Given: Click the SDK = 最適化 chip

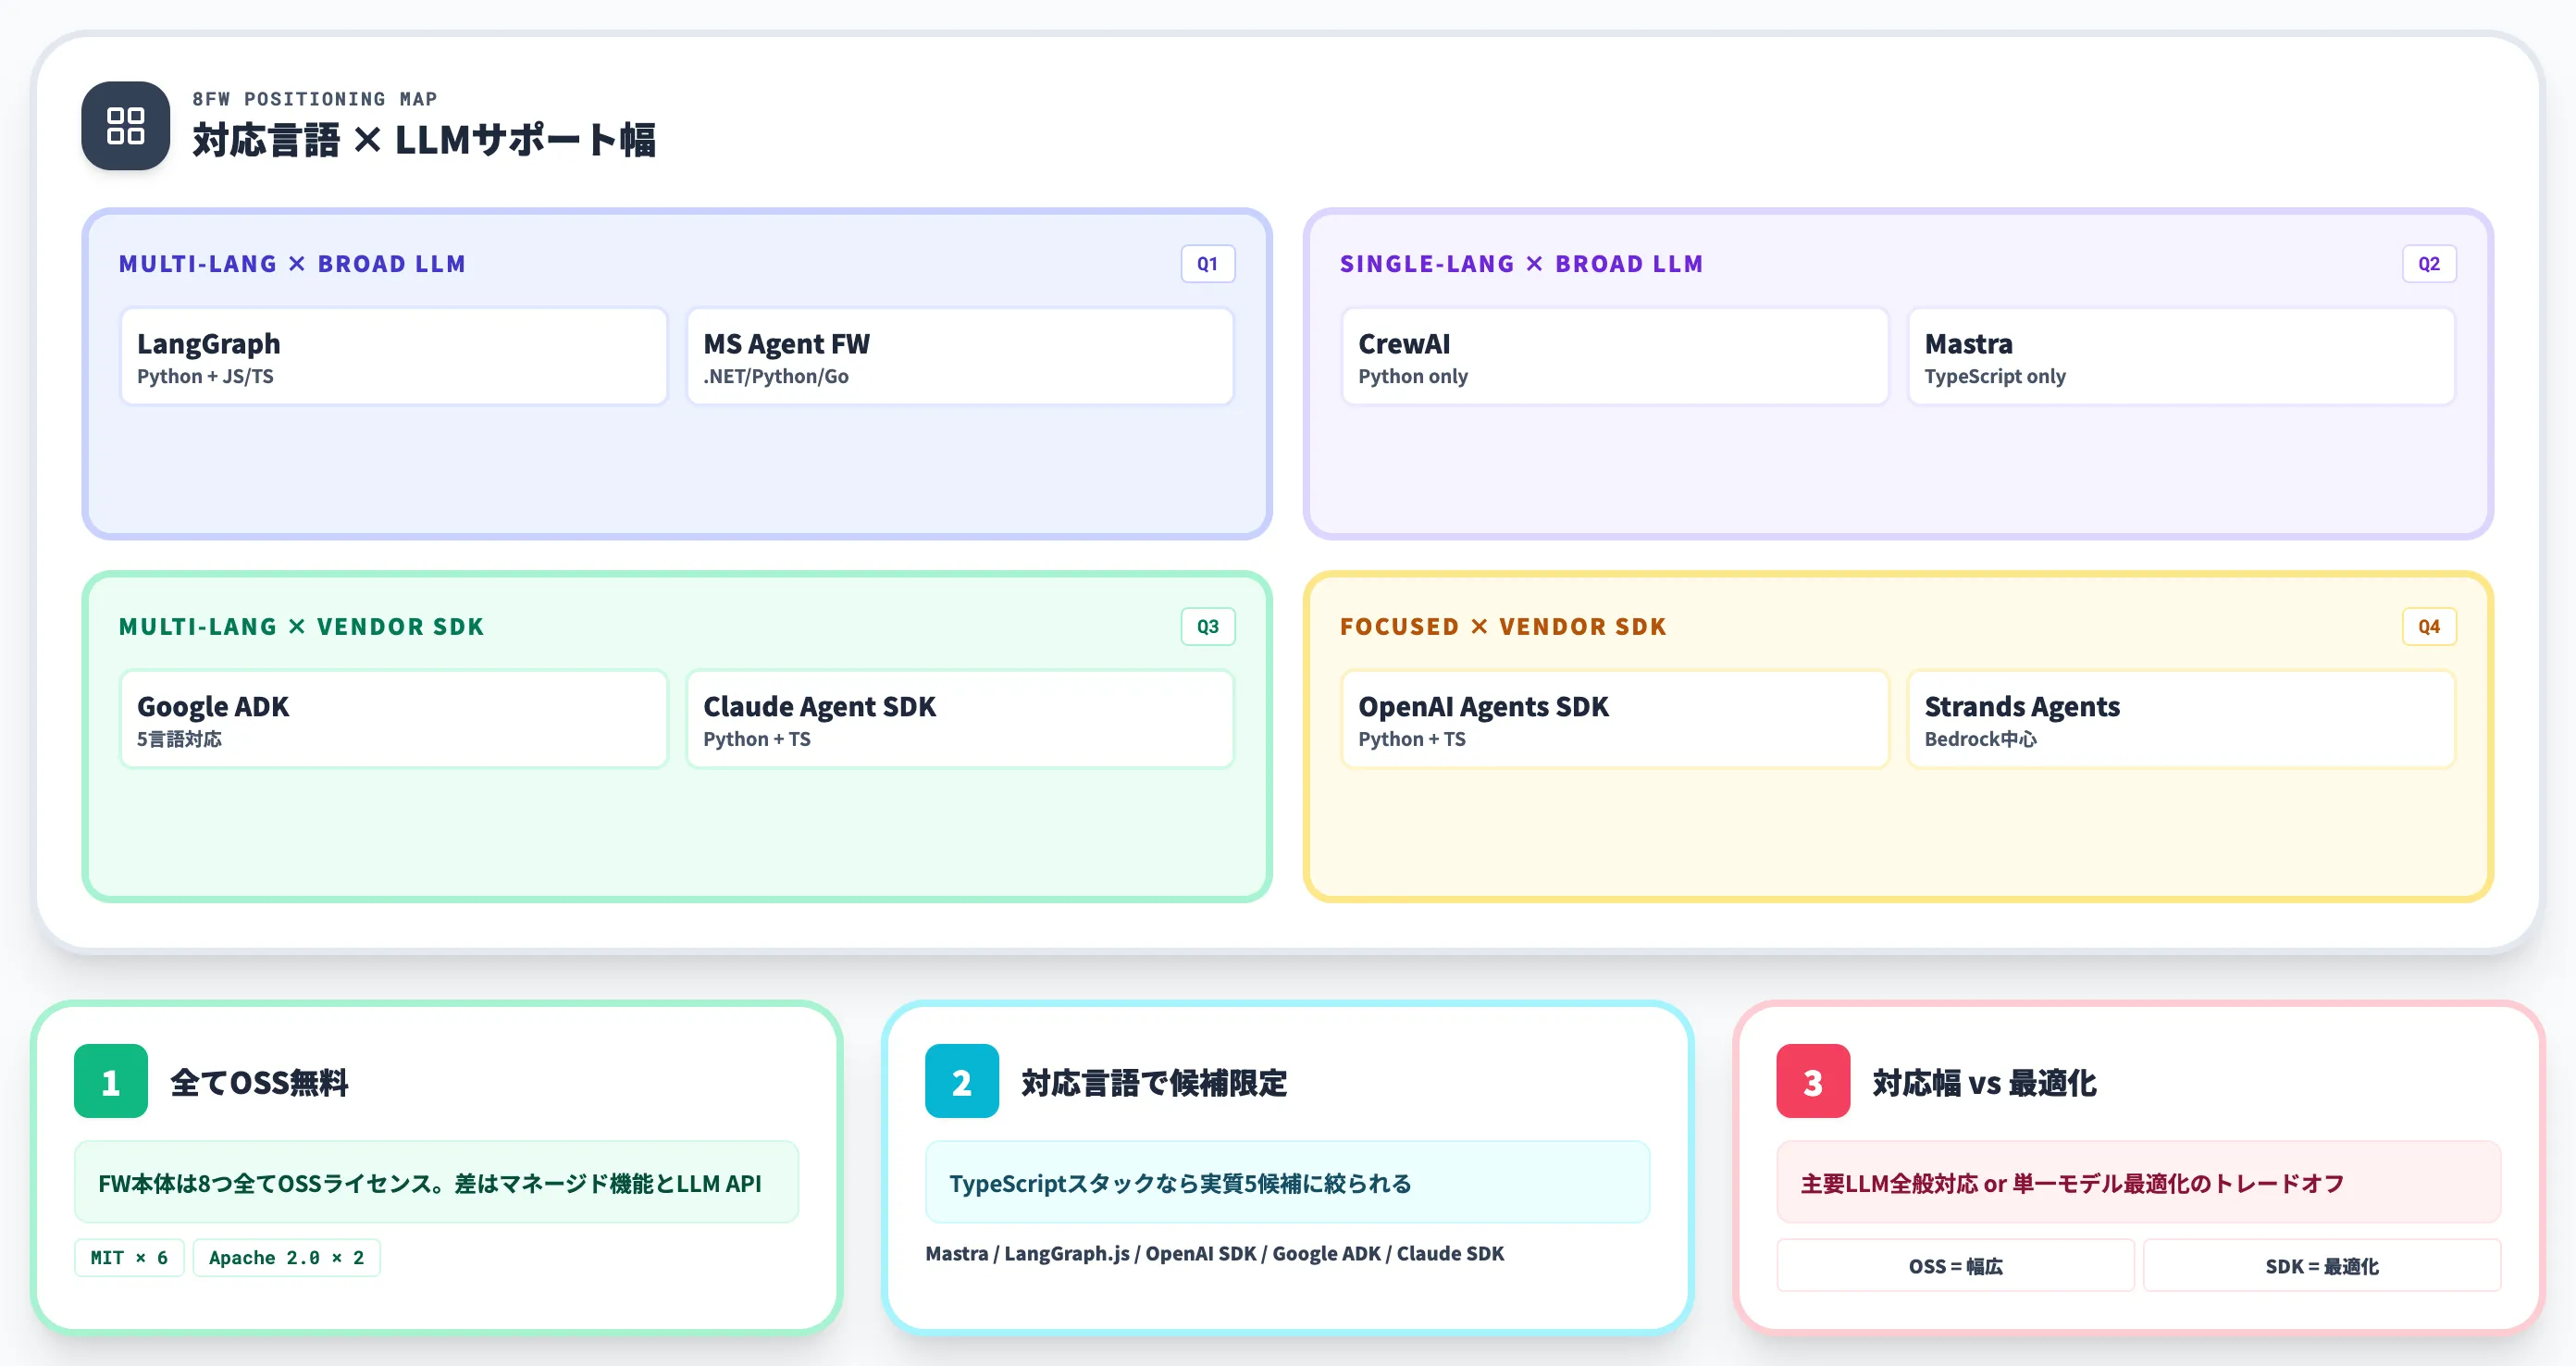Looking at the screenshot, I should [2322, 1266].
